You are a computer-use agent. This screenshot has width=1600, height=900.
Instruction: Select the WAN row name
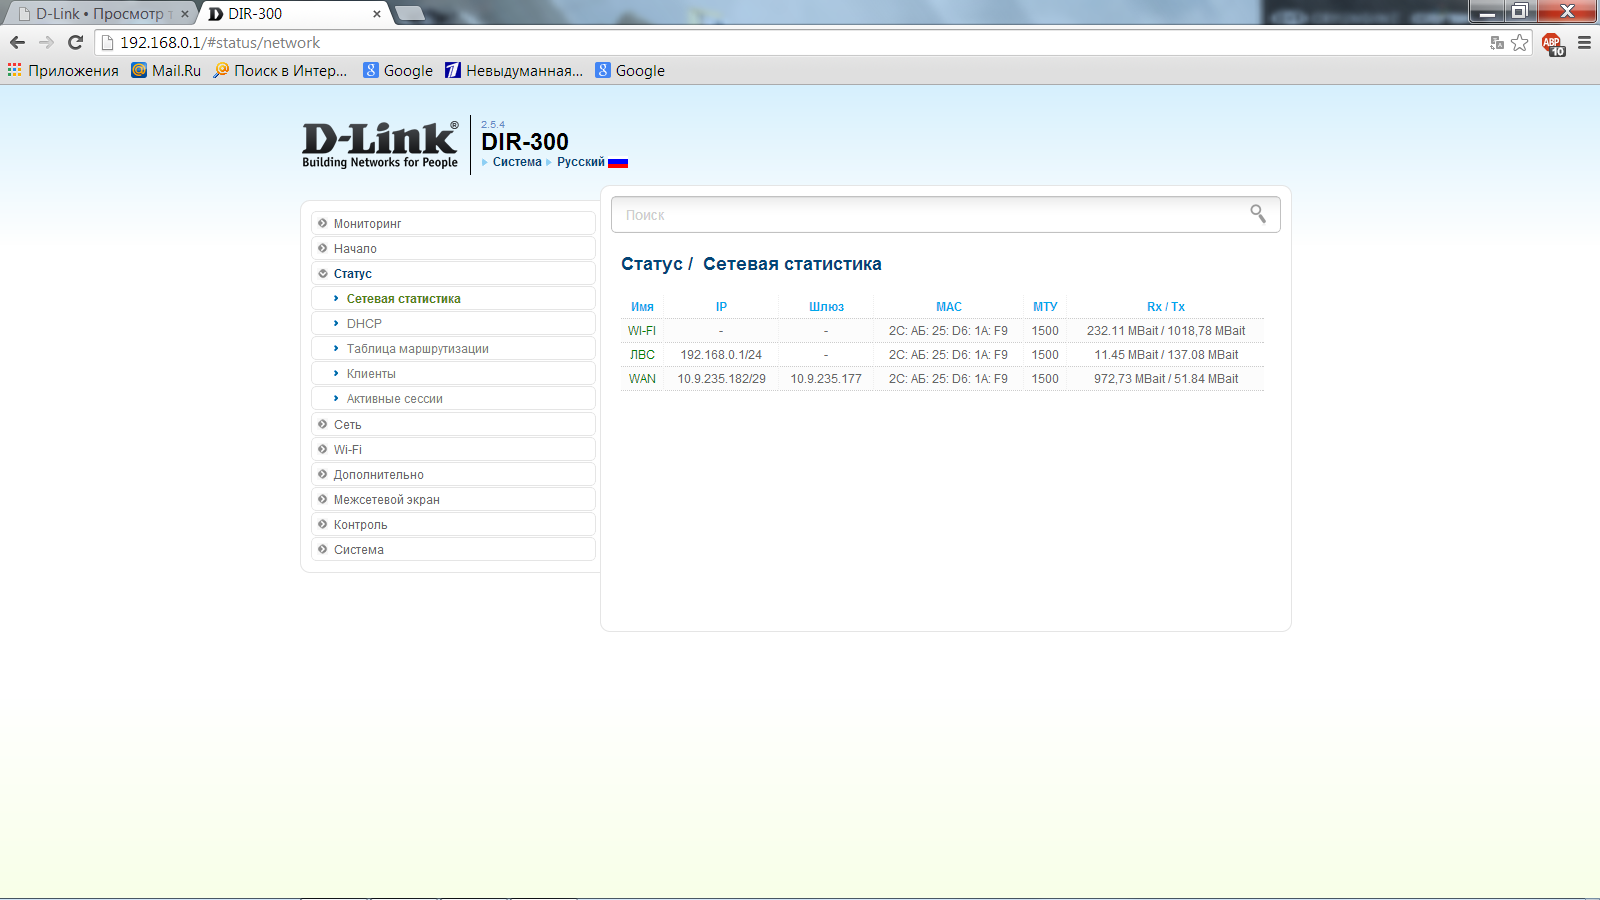[x=642, y=379]
